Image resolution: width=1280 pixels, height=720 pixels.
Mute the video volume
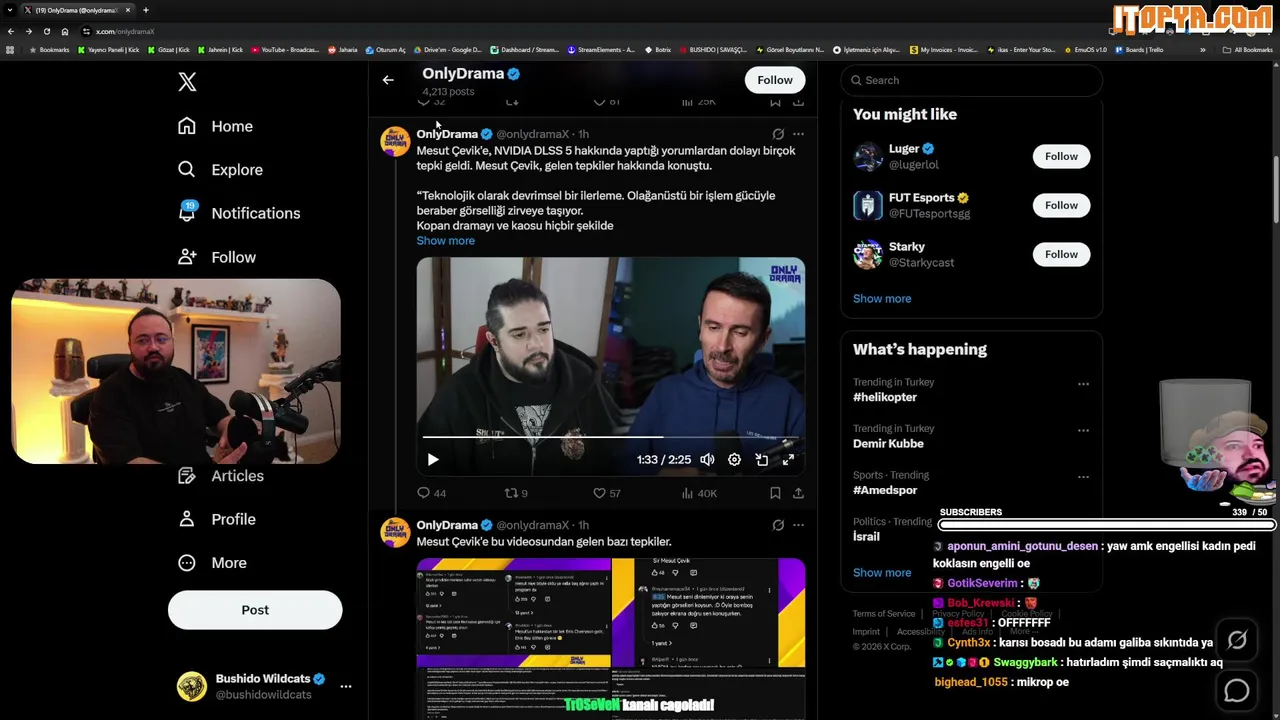707,460
